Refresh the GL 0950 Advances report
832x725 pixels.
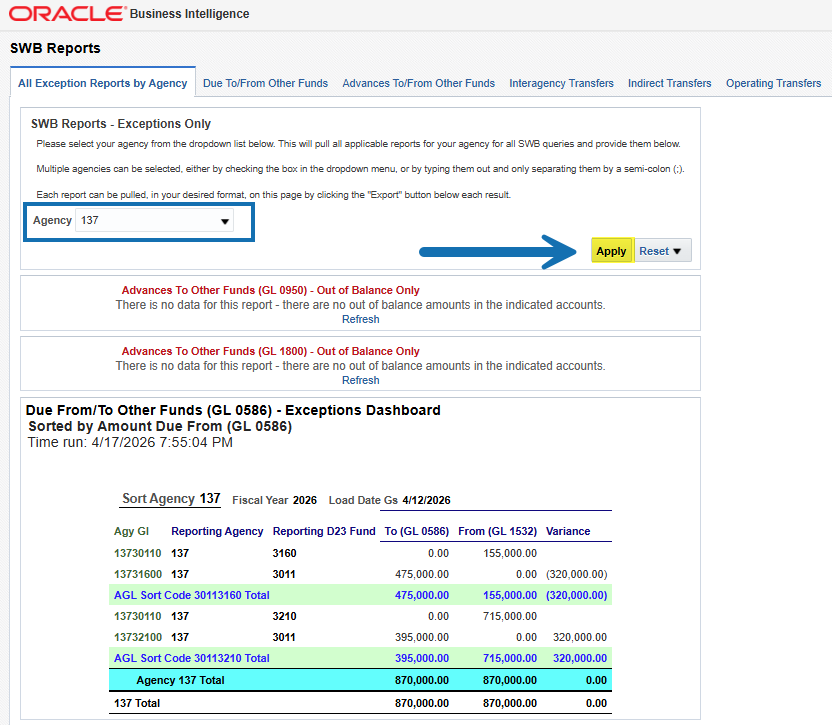pos(360,319)
